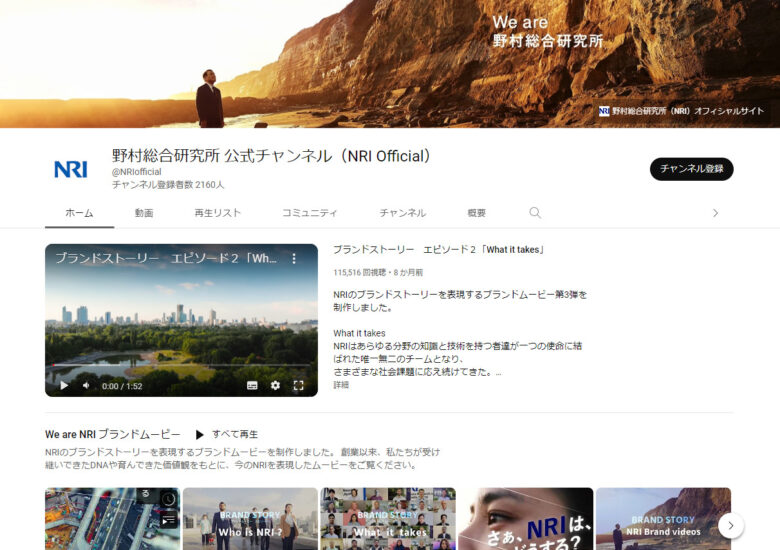Image resolution: width=780 pixels, height=550 pixels.
Task: Open the NRI Brand videos thumbnail
Action: [x=664, y=519]
